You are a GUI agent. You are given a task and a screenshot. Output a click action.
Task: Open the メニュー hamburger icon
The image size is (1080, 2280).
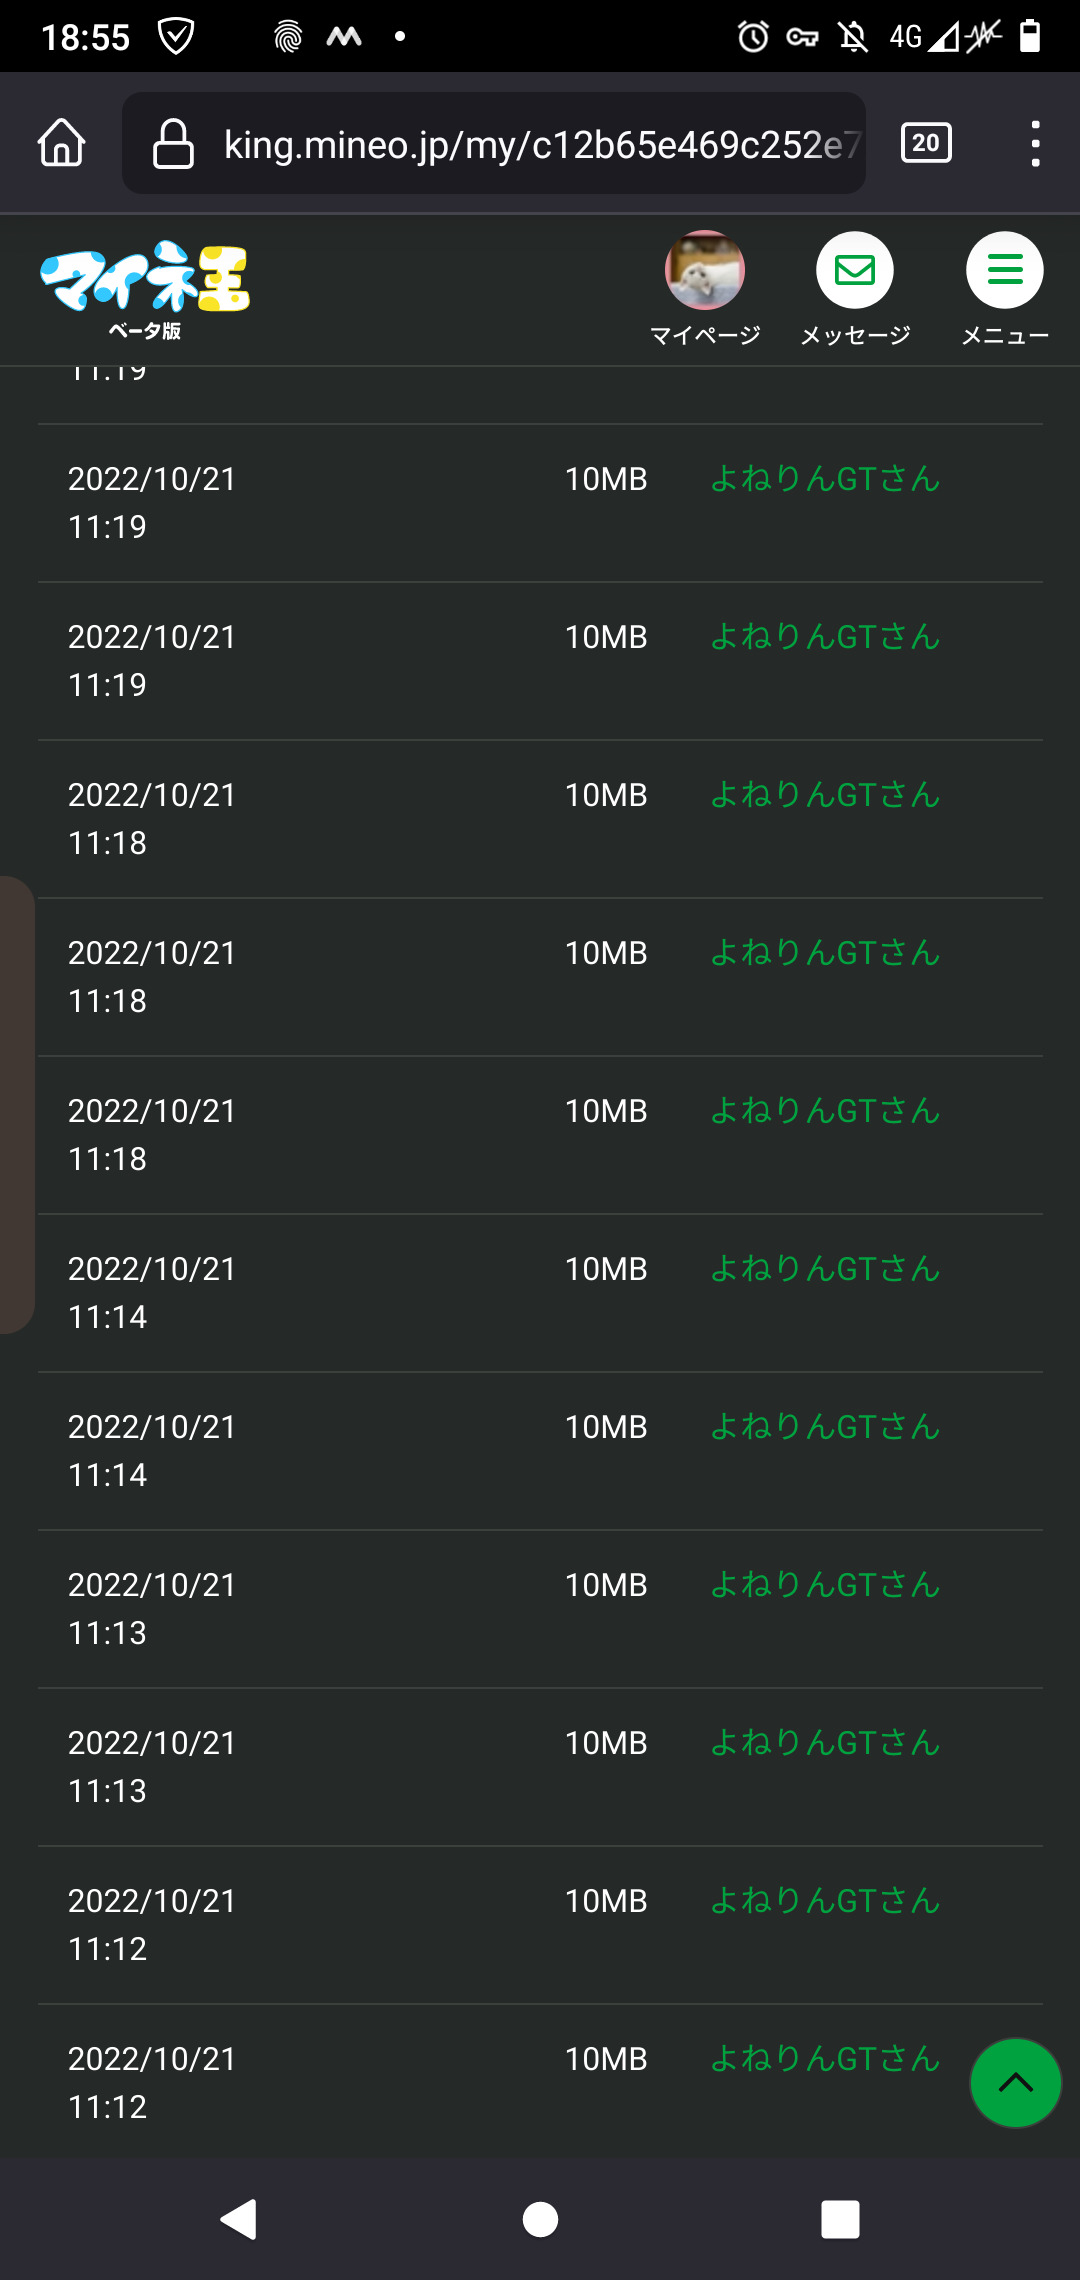click(x=1005, y=270)
